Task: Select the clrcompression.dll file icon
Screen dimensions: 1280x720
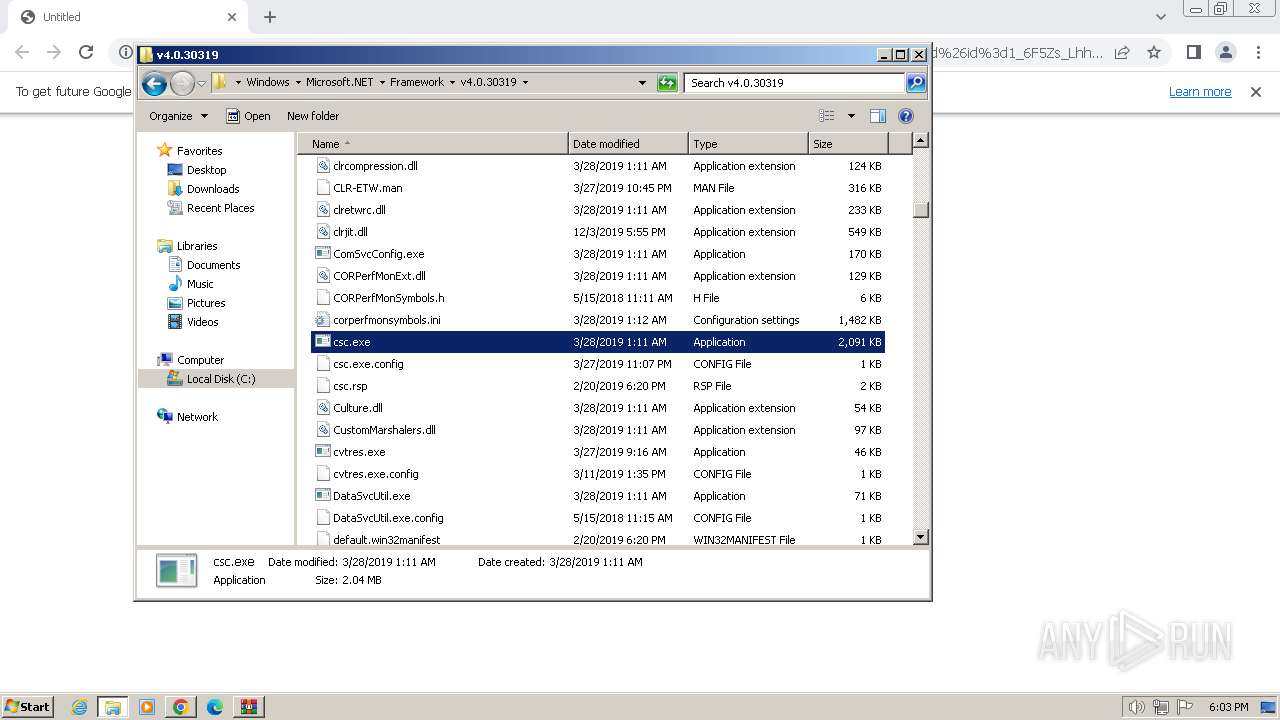Action: point(323,166)
